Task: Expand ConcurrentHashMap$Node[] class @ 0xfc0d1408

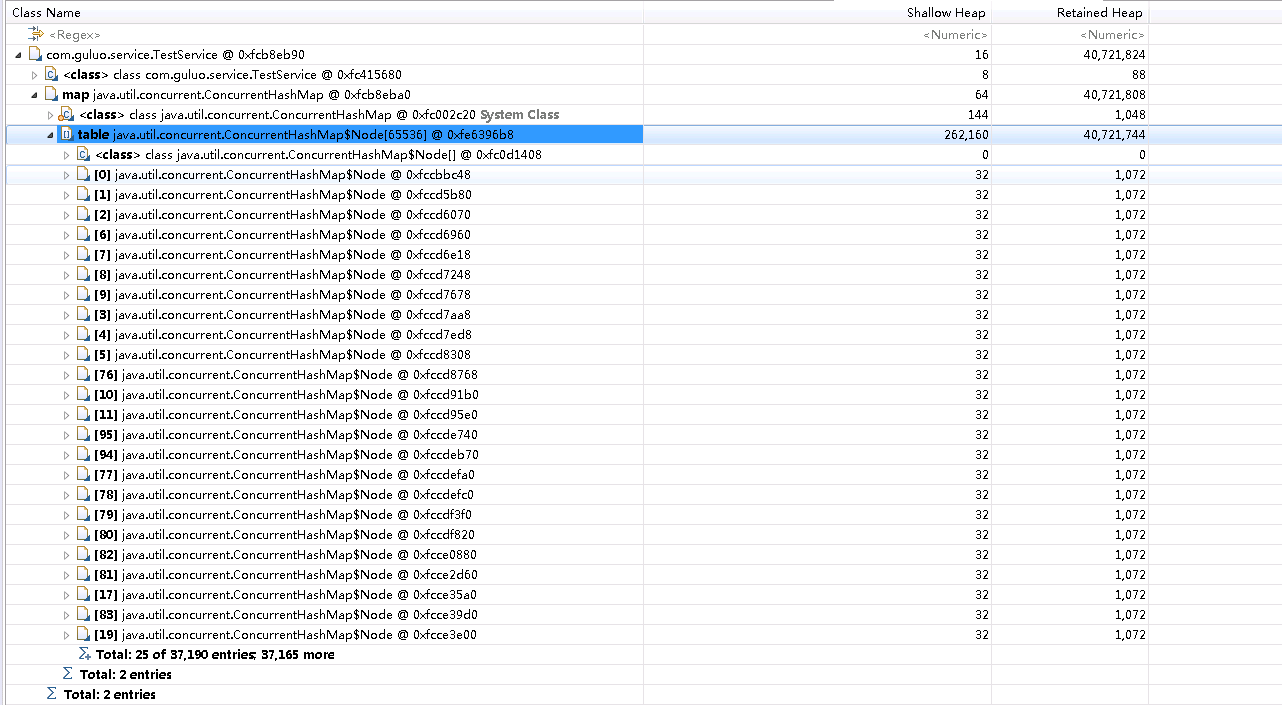Action: pyautogui.click(x=67, y=155)
